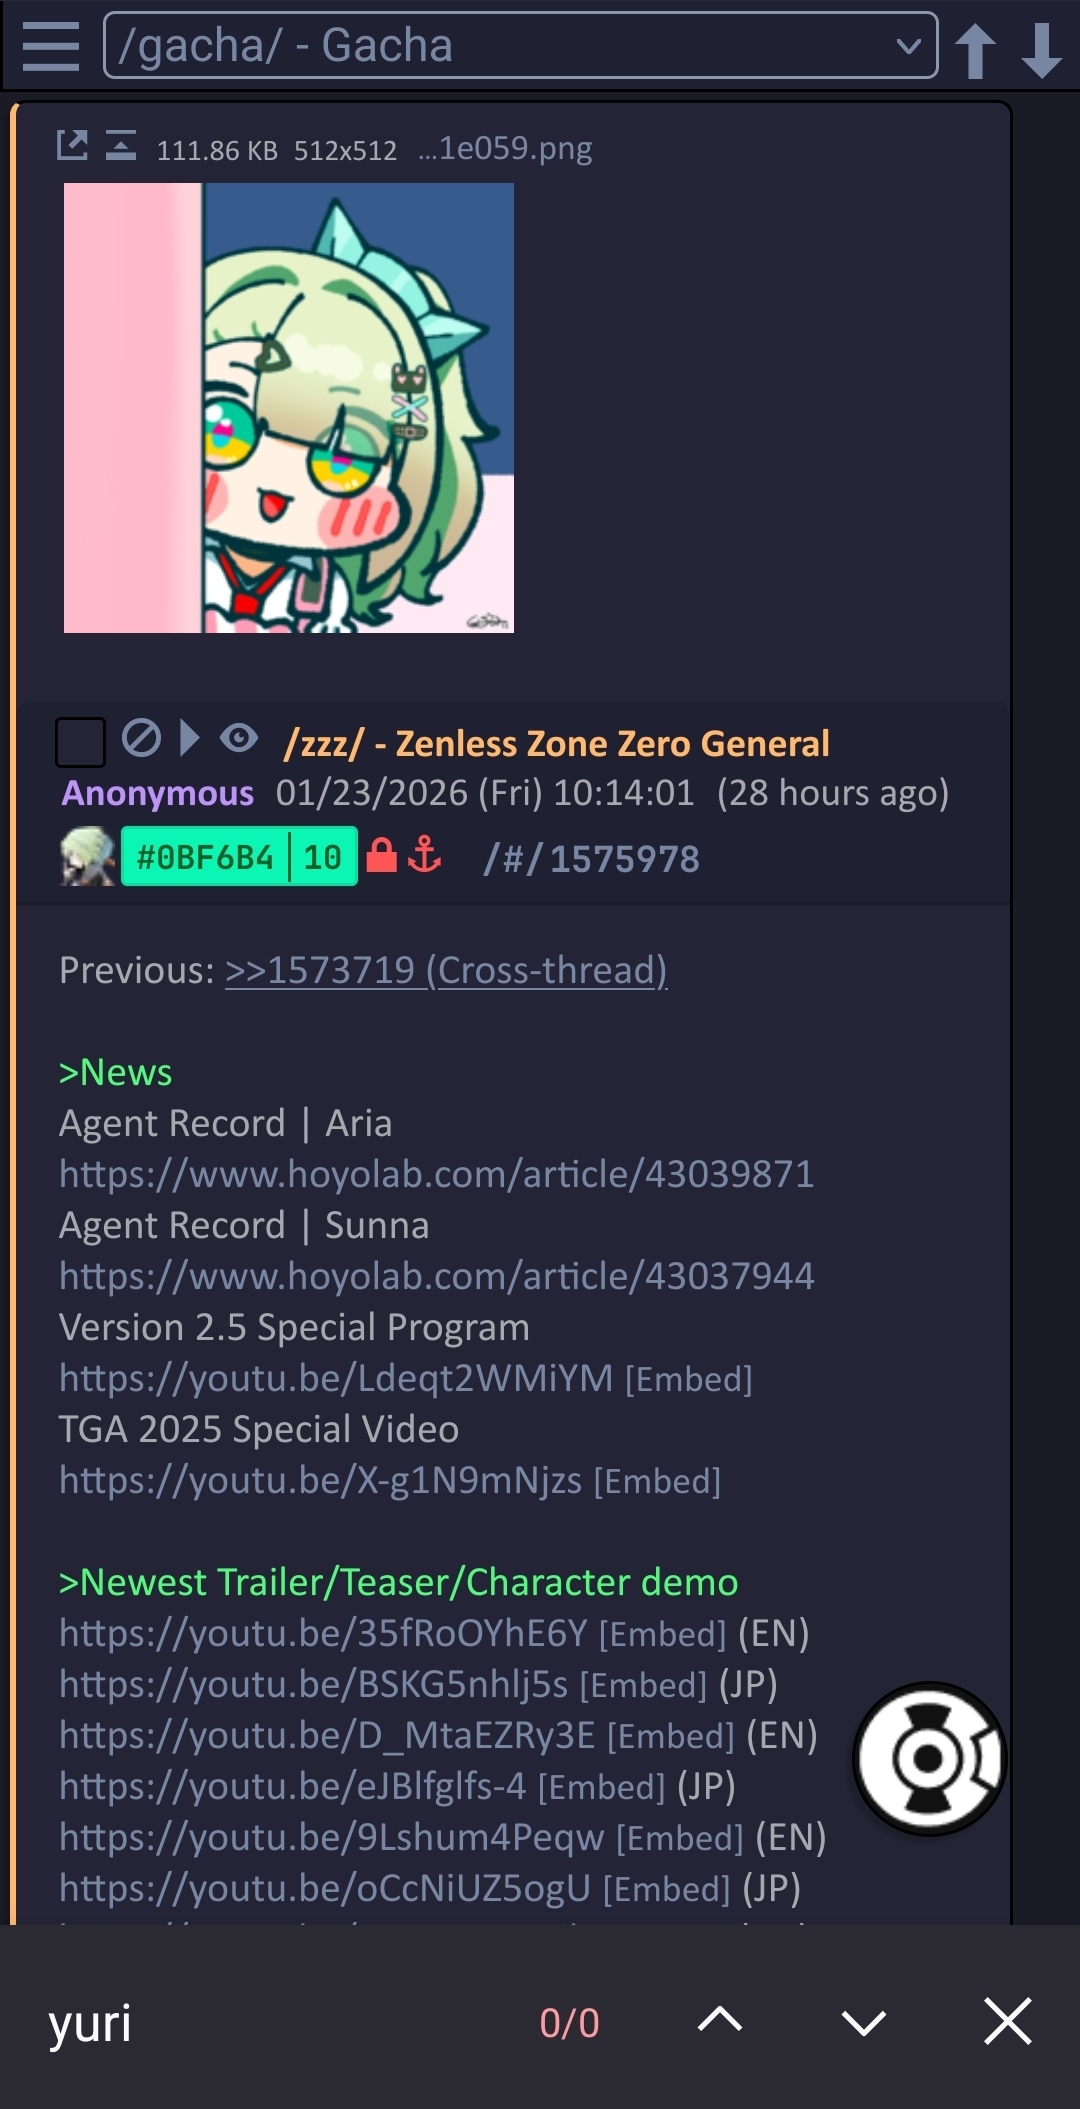Viewport: 1080px width, 2109px height.
Task: Open post number 1575978 link
Action: coord(624,859)
